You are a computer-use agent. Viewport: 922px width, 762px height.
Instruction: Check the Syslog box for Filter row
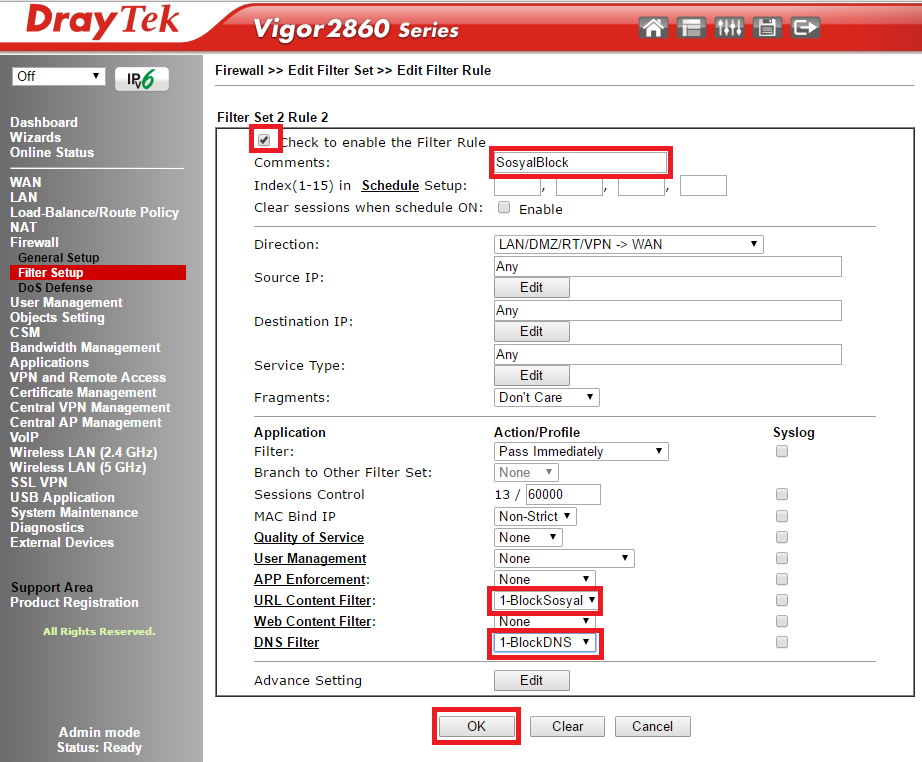pos(782,451)
